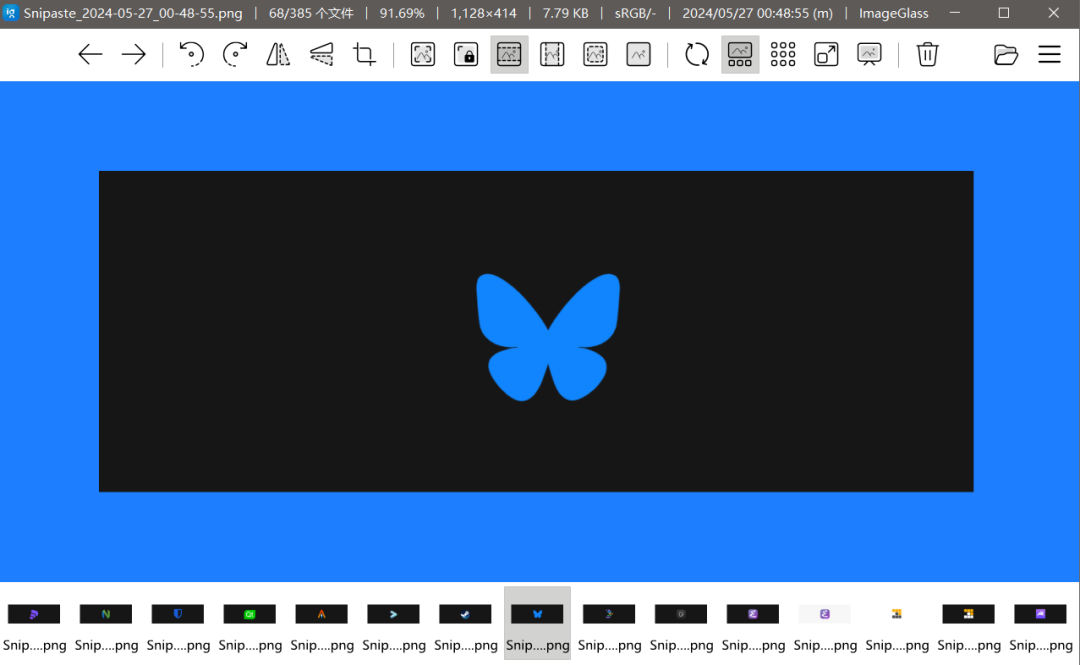
Task: Flip the image vertically
Action: [321, 54]
